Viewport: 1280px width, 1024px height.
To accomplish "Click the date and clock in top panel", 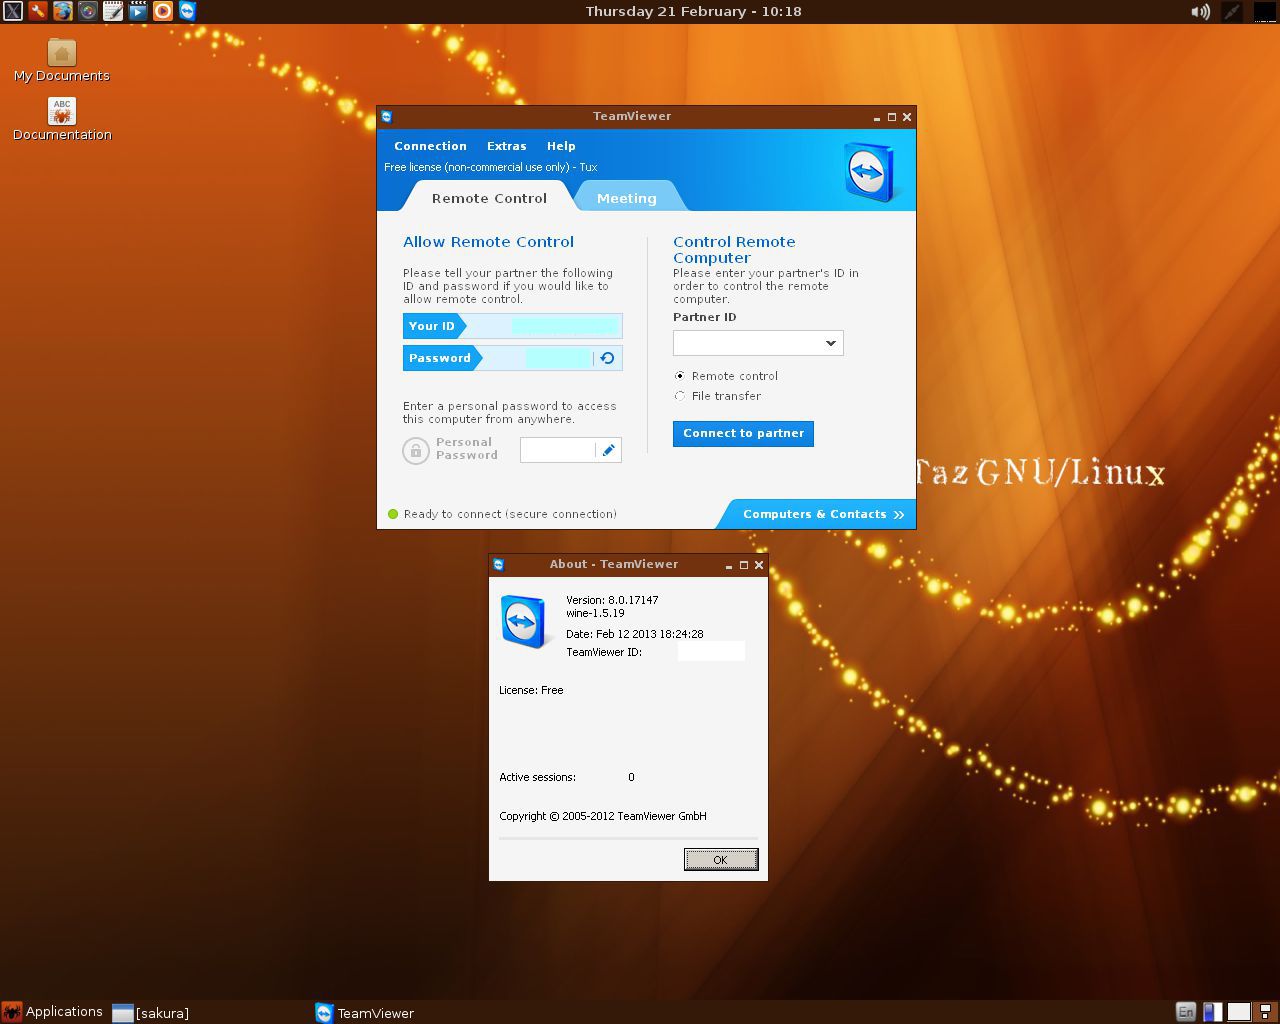I will (x=693, y=11).
